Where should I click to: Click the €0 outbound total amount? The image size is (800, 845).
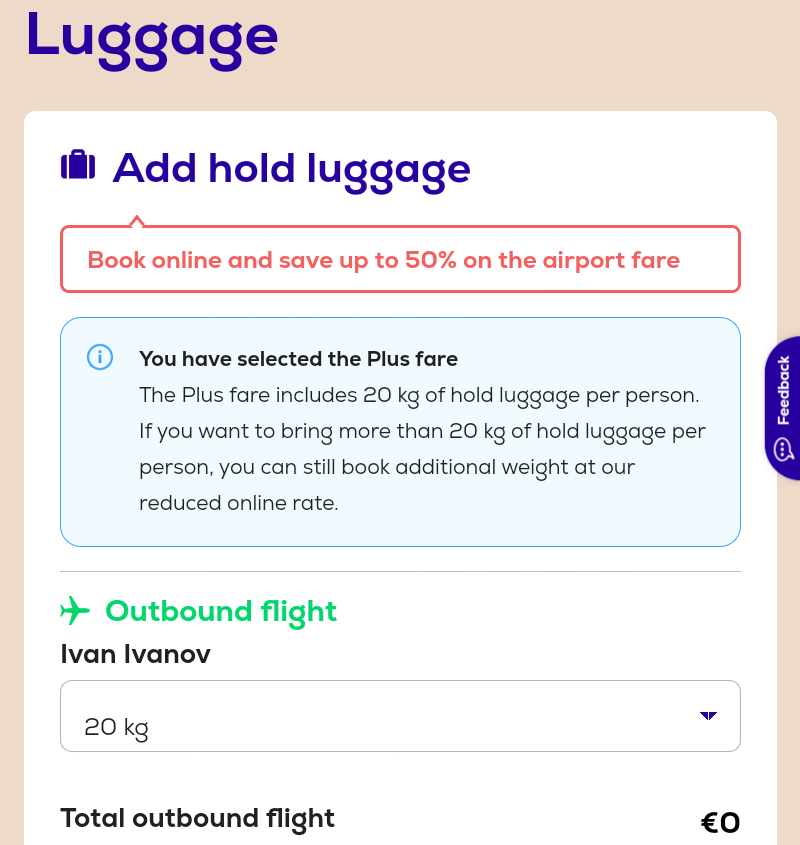point(720,823)
